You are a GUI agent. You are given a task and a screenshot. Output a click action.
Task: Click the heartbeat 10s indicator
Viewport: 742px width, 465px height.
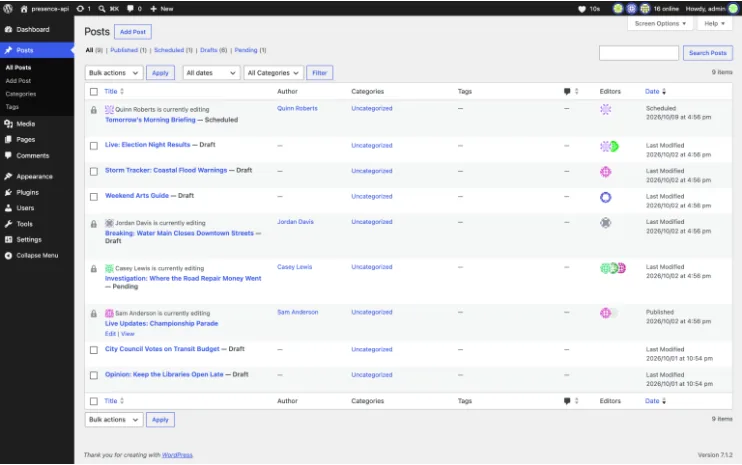pos(589,9)
